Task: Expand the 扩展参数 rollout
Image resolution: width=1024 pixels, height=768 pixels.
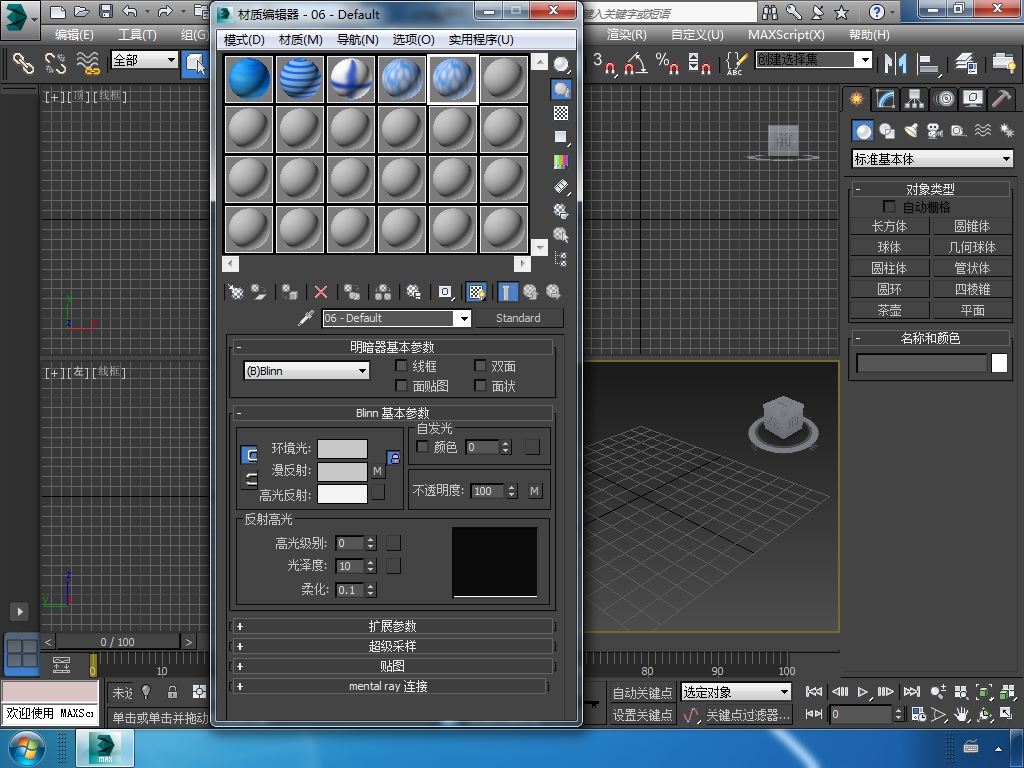Action: coord(392,626)
